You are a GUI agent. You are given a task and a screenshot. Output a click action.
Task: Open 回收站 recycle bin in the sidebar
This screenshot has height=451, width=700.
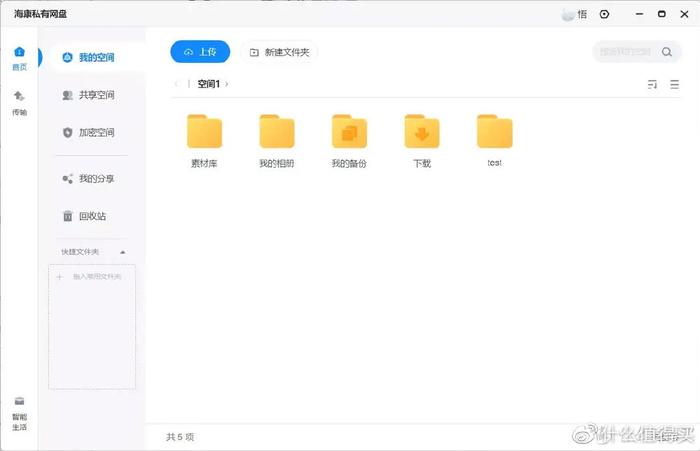click(x=85, y=216)
